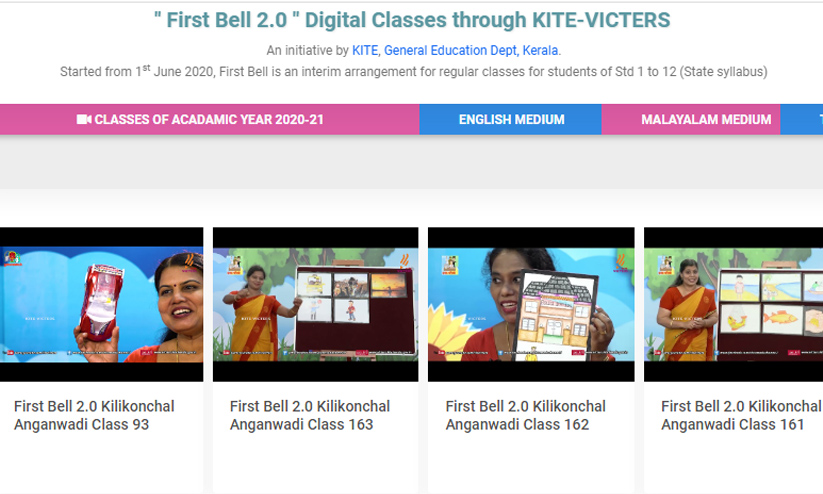The width and height of the screenshot is (823, 494).
Task: Play the Anganwadi Class 163 video thumbnail
Action: [x=315, y=304]
